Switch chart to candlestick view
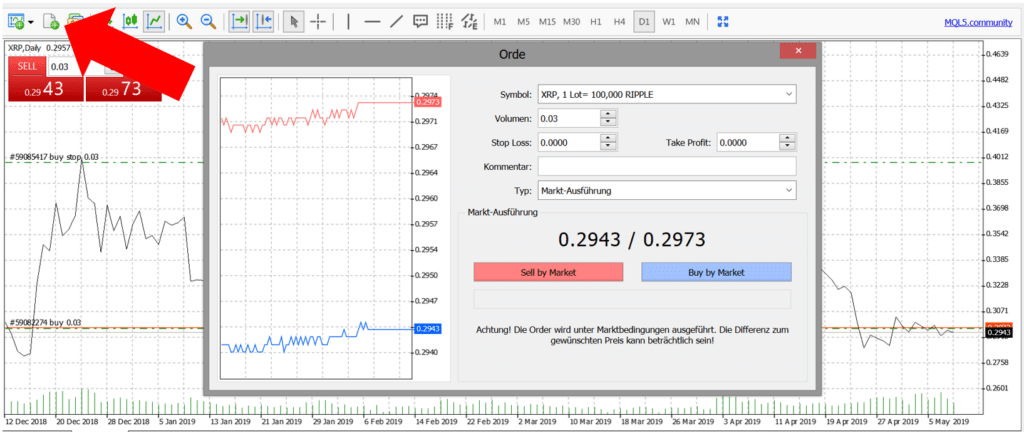Image resolution: width=1024 pixels, height=433 pixels. coord(130,20)
